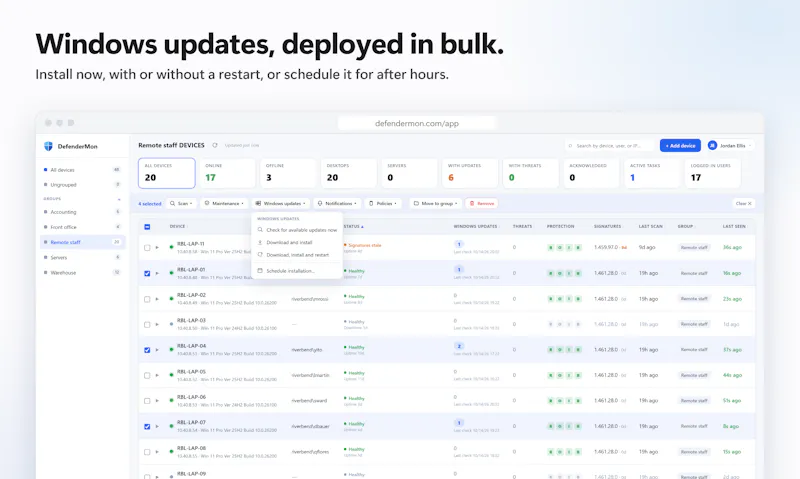Click the Maintenance button's shield icon
Image resolution: width=800 pixels, height=479 pixels.
(x=207, y=203)
